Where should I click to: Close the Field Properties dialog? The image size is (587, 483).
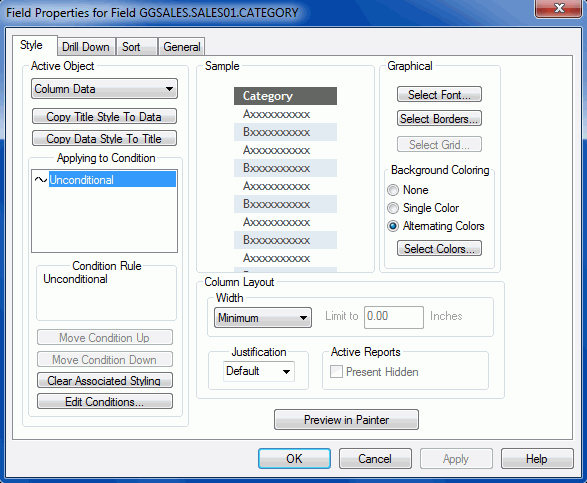[x=559, y=8]
